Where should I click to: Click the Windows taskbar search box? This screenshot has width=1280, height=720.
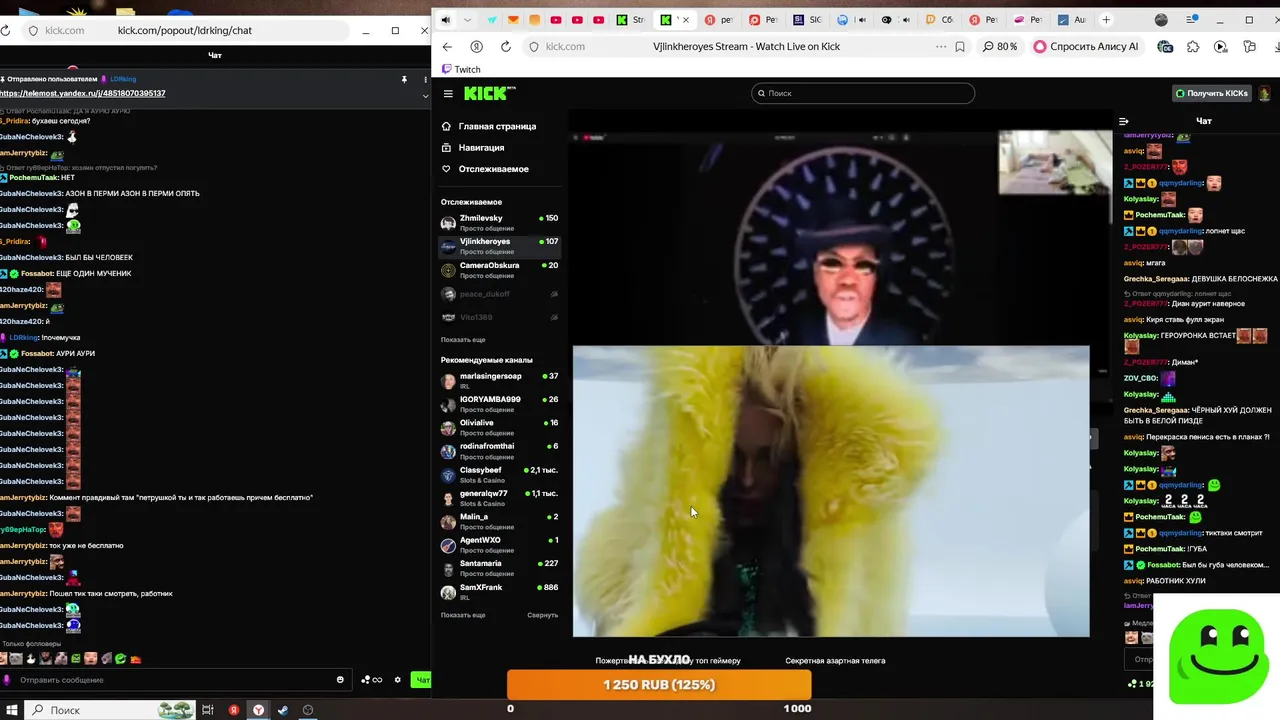[x=110, y=710]
